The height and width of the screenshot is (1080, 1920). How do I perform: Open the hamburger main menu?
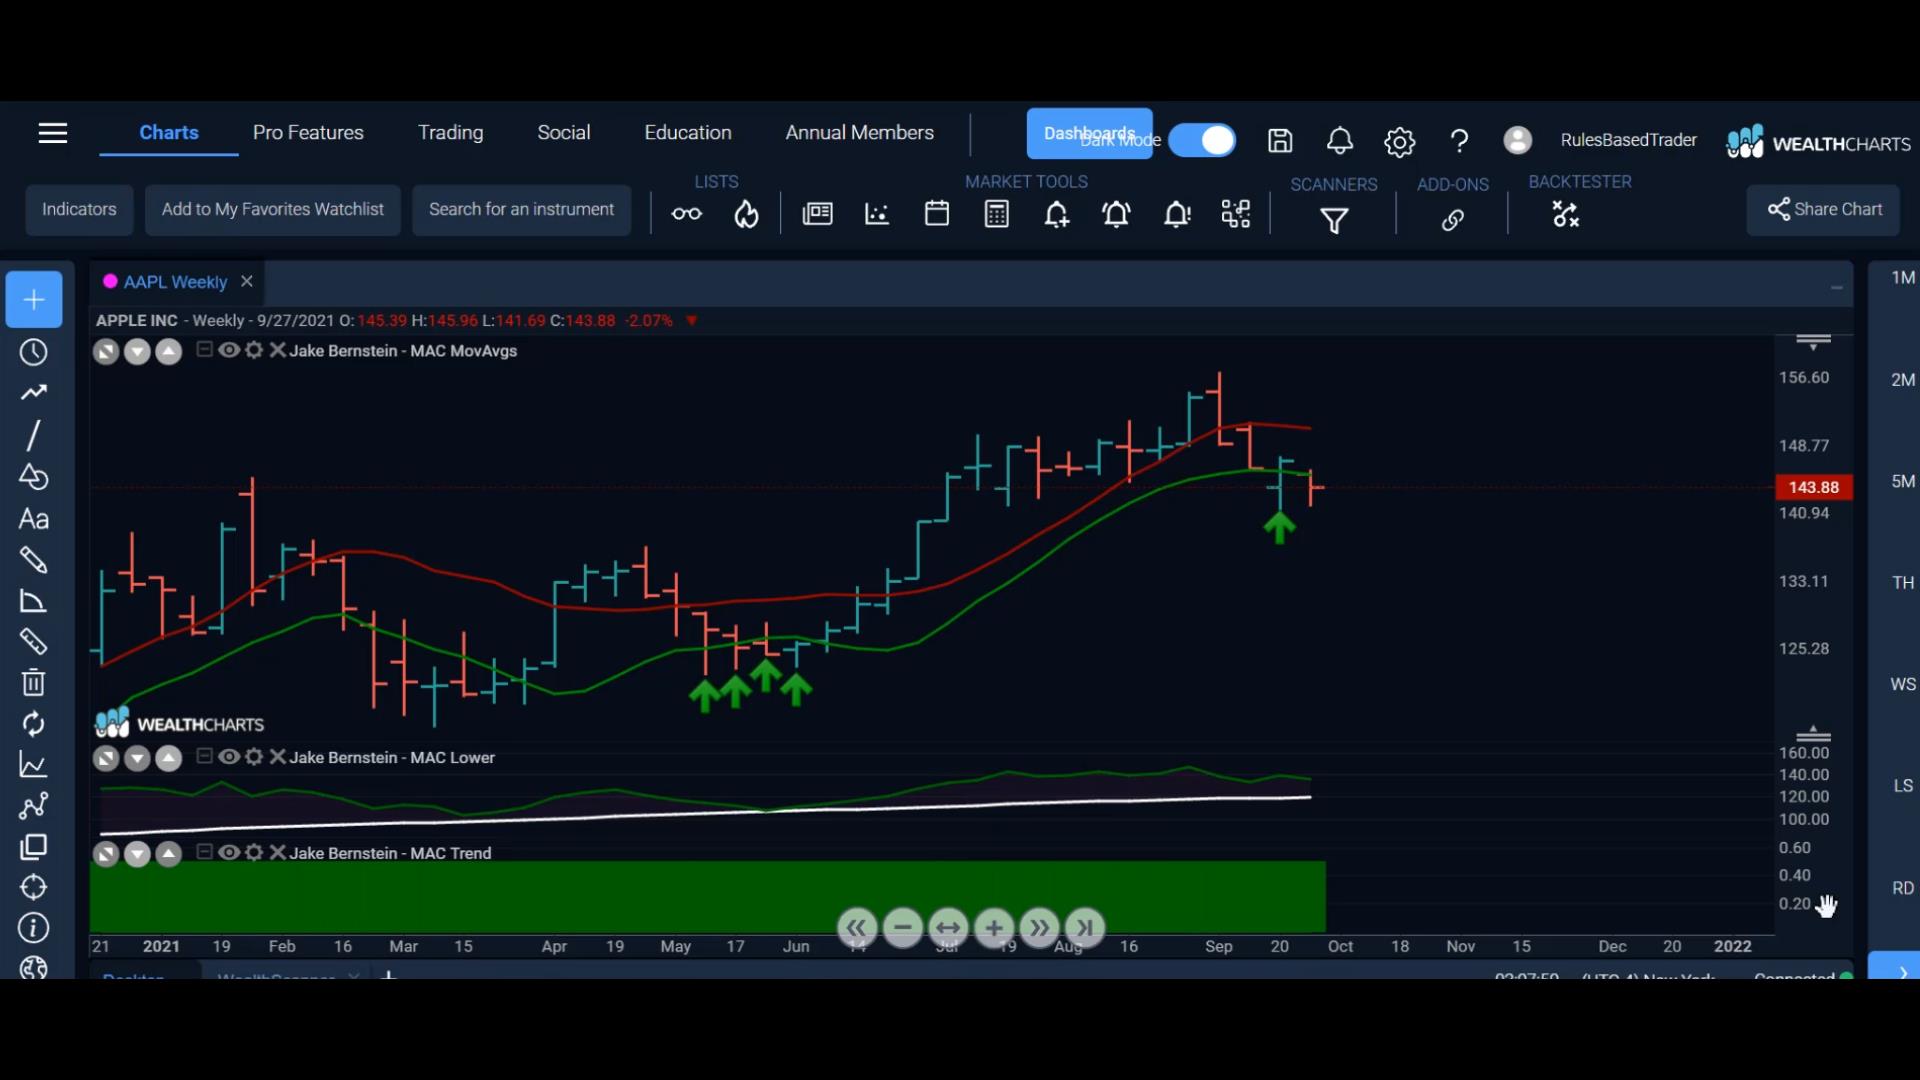coord(52,133)
